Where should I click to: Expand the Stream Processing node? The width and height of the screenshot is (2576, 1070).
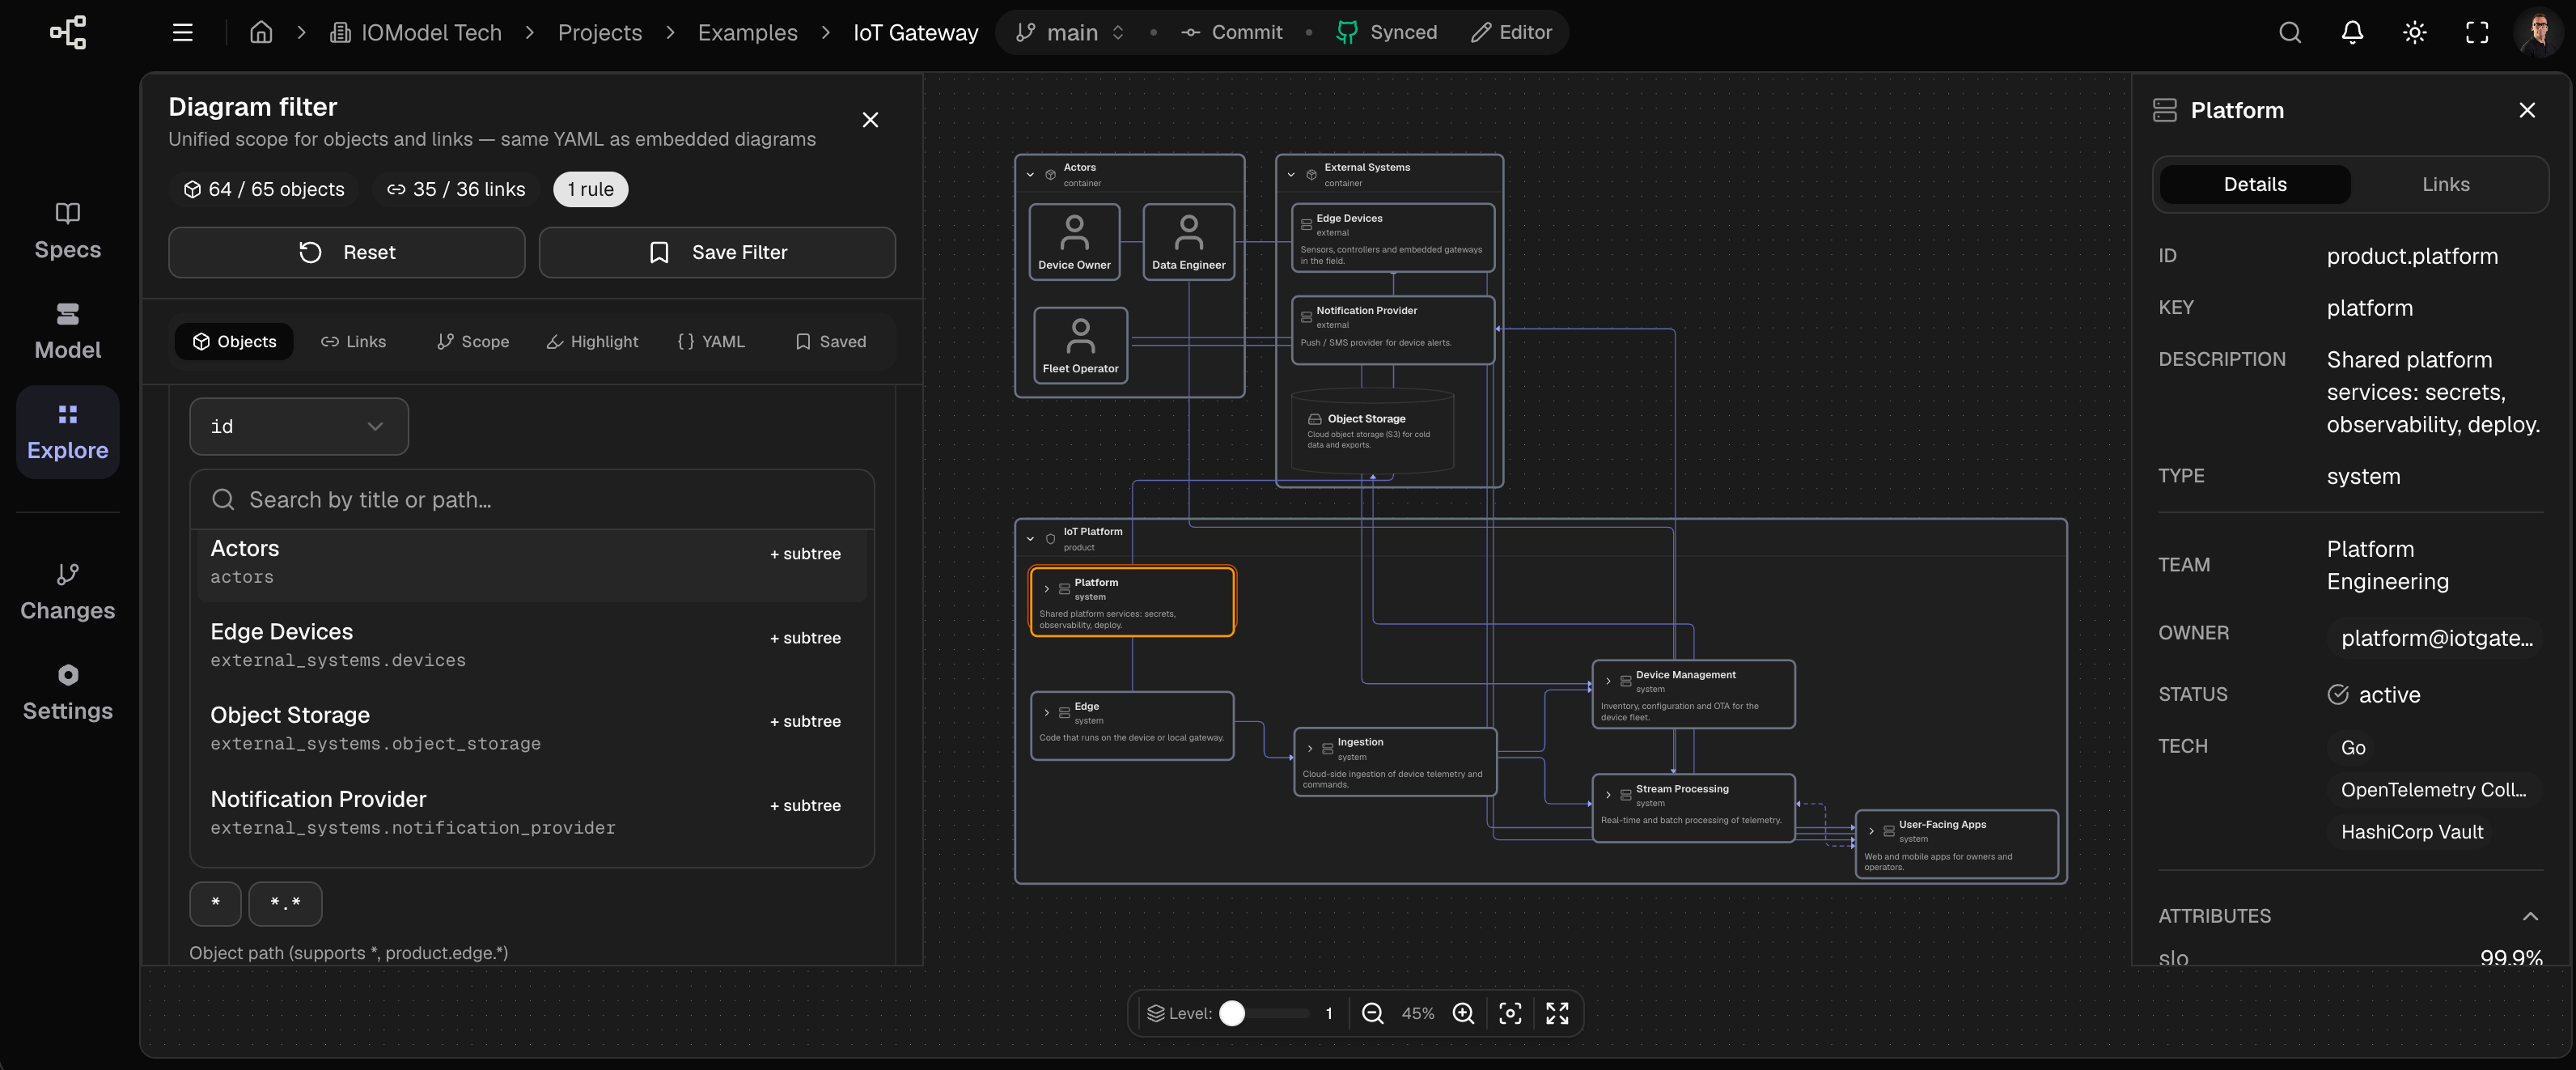(1608, 795)
